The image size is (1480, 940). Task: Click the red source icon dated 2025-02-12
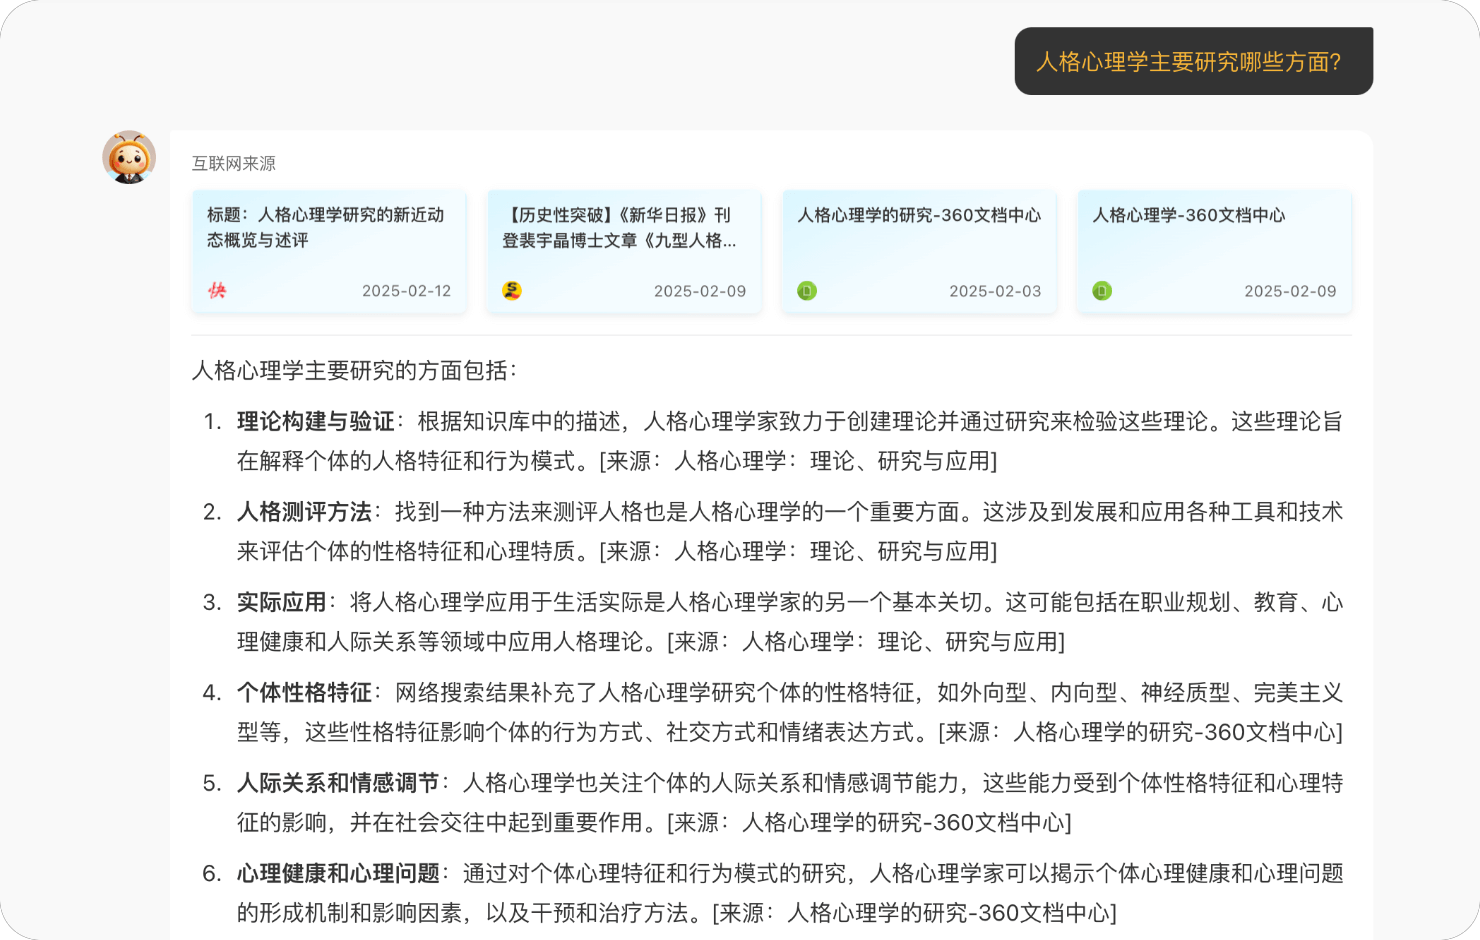click(217, 291)
